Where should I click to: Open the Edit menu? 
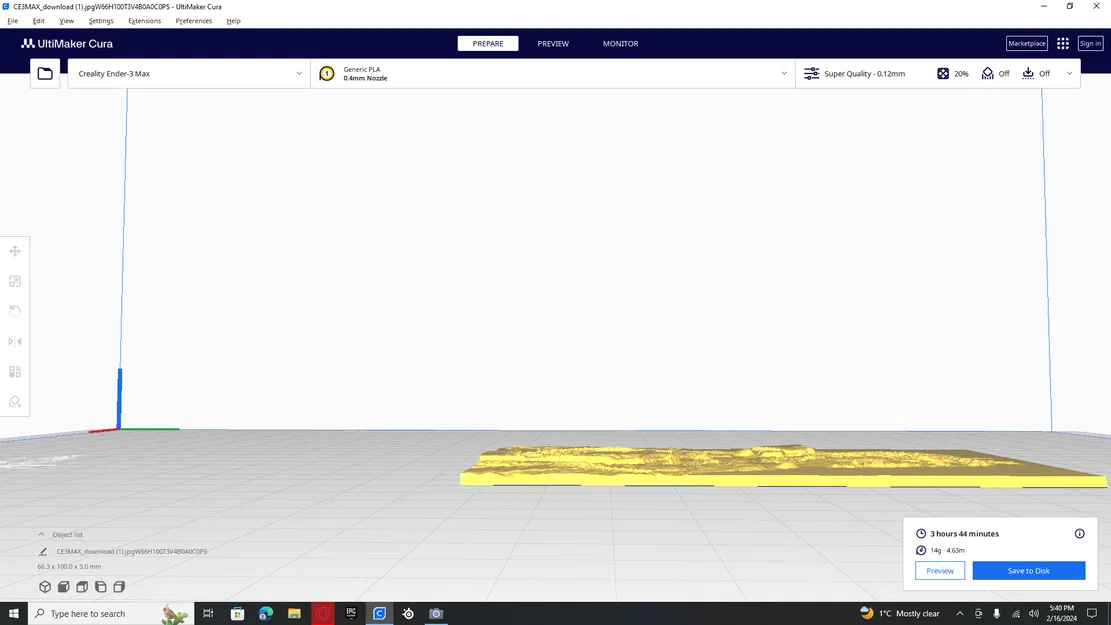coord(38,21)
